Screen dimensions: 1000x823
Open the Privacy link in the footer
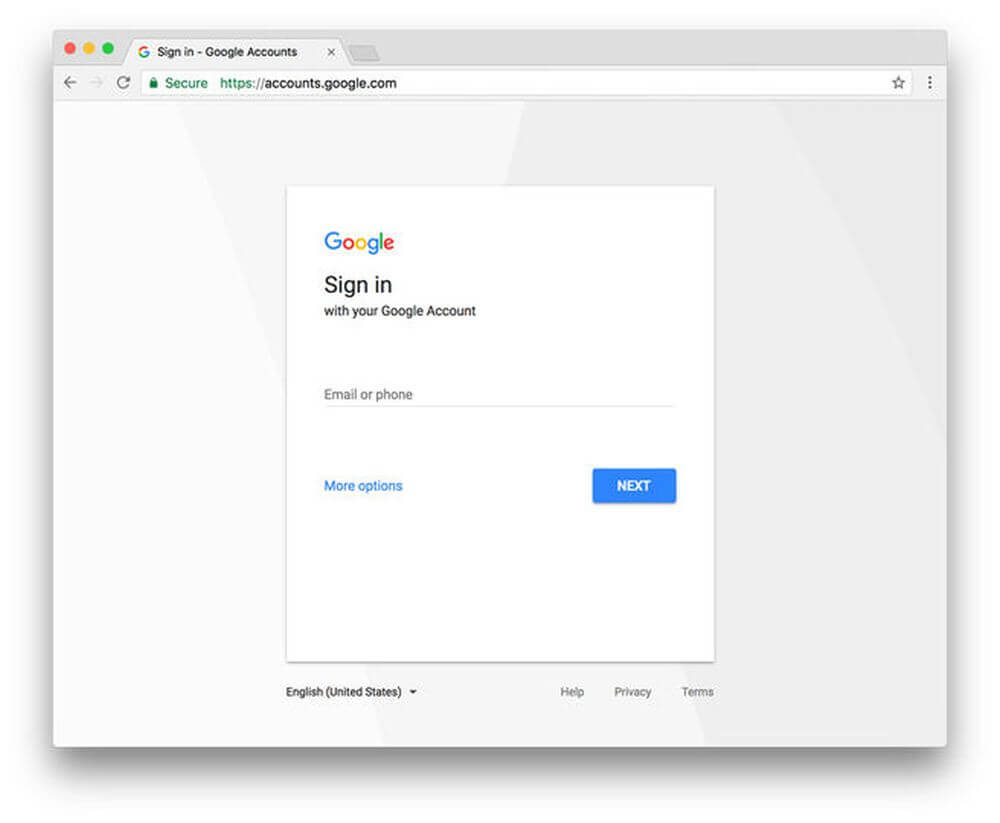click(x=632, y=692)
